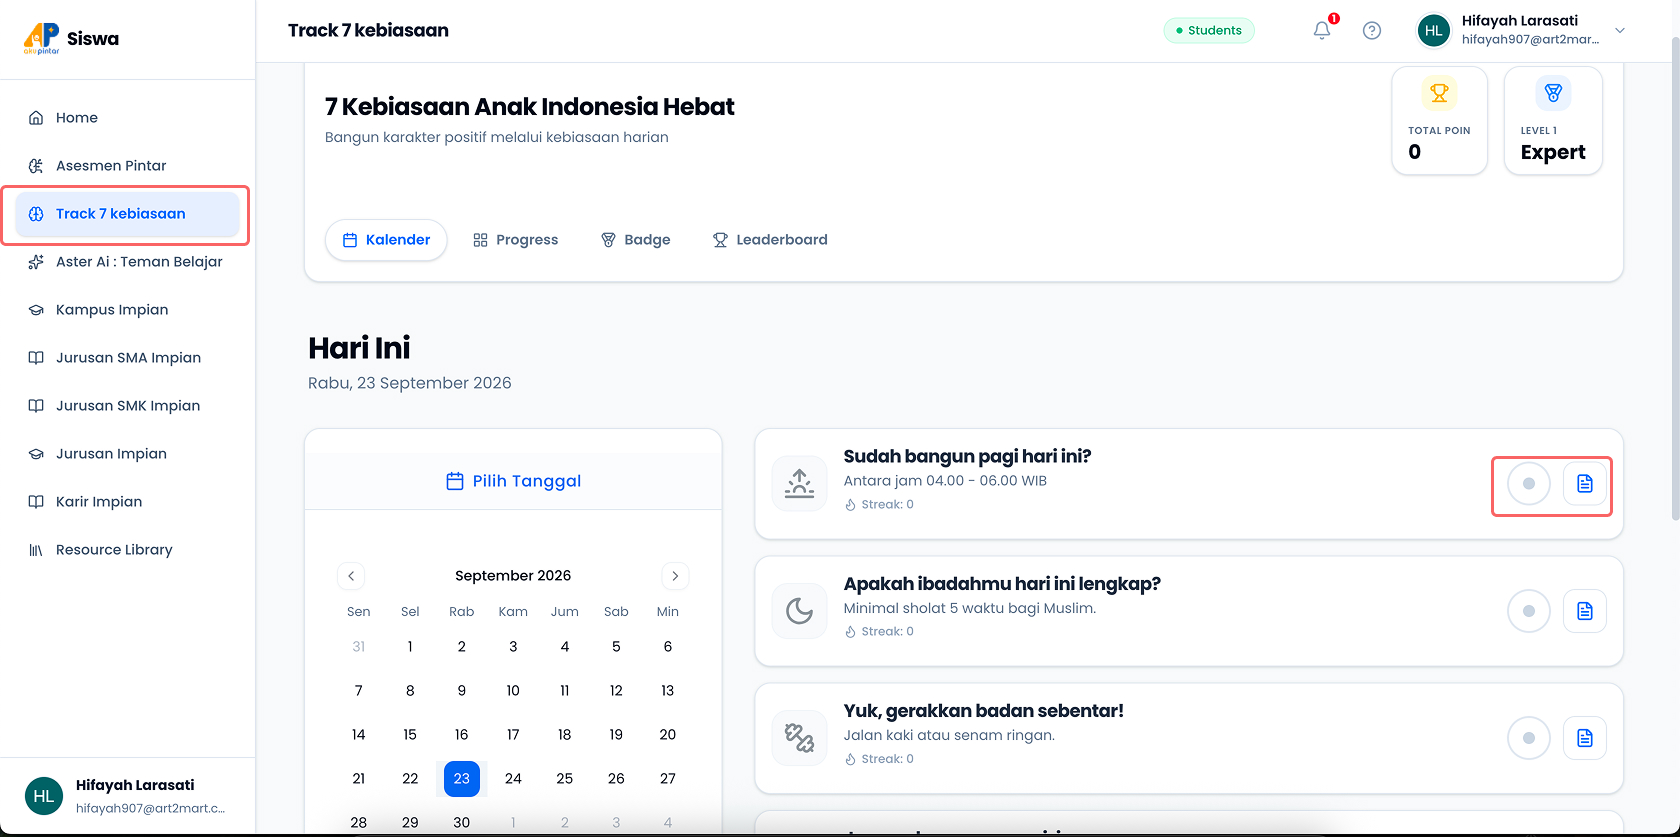This screenshot has width=1680, height=837.
Task: Open note for Sudah bangun pagi habit
Action: point(1585,483)
